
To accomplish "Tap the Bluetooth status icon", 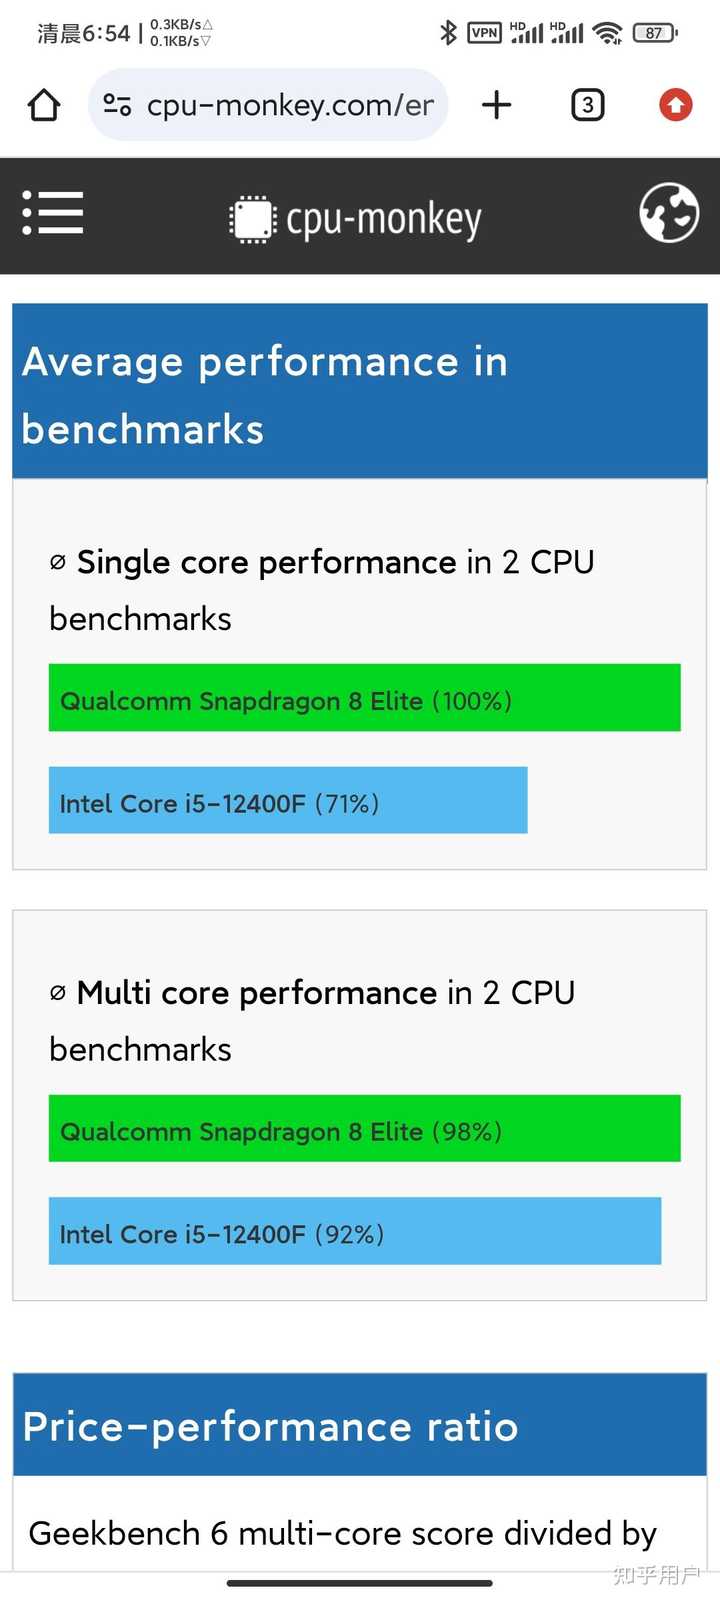I will pyautogui.click(x=448, y=33).
